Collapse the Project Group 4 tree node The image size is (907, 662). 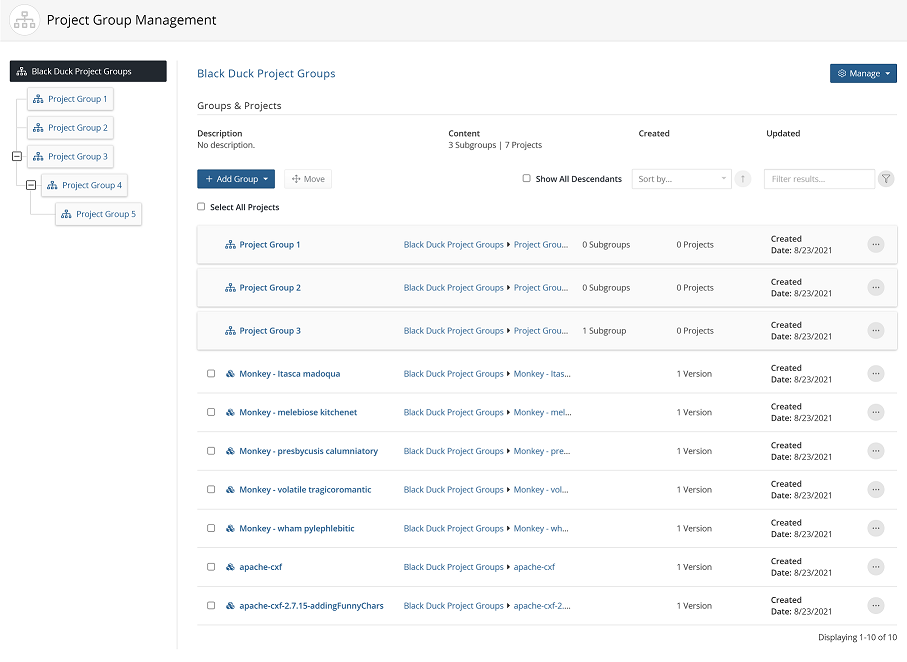coord(30,185)
